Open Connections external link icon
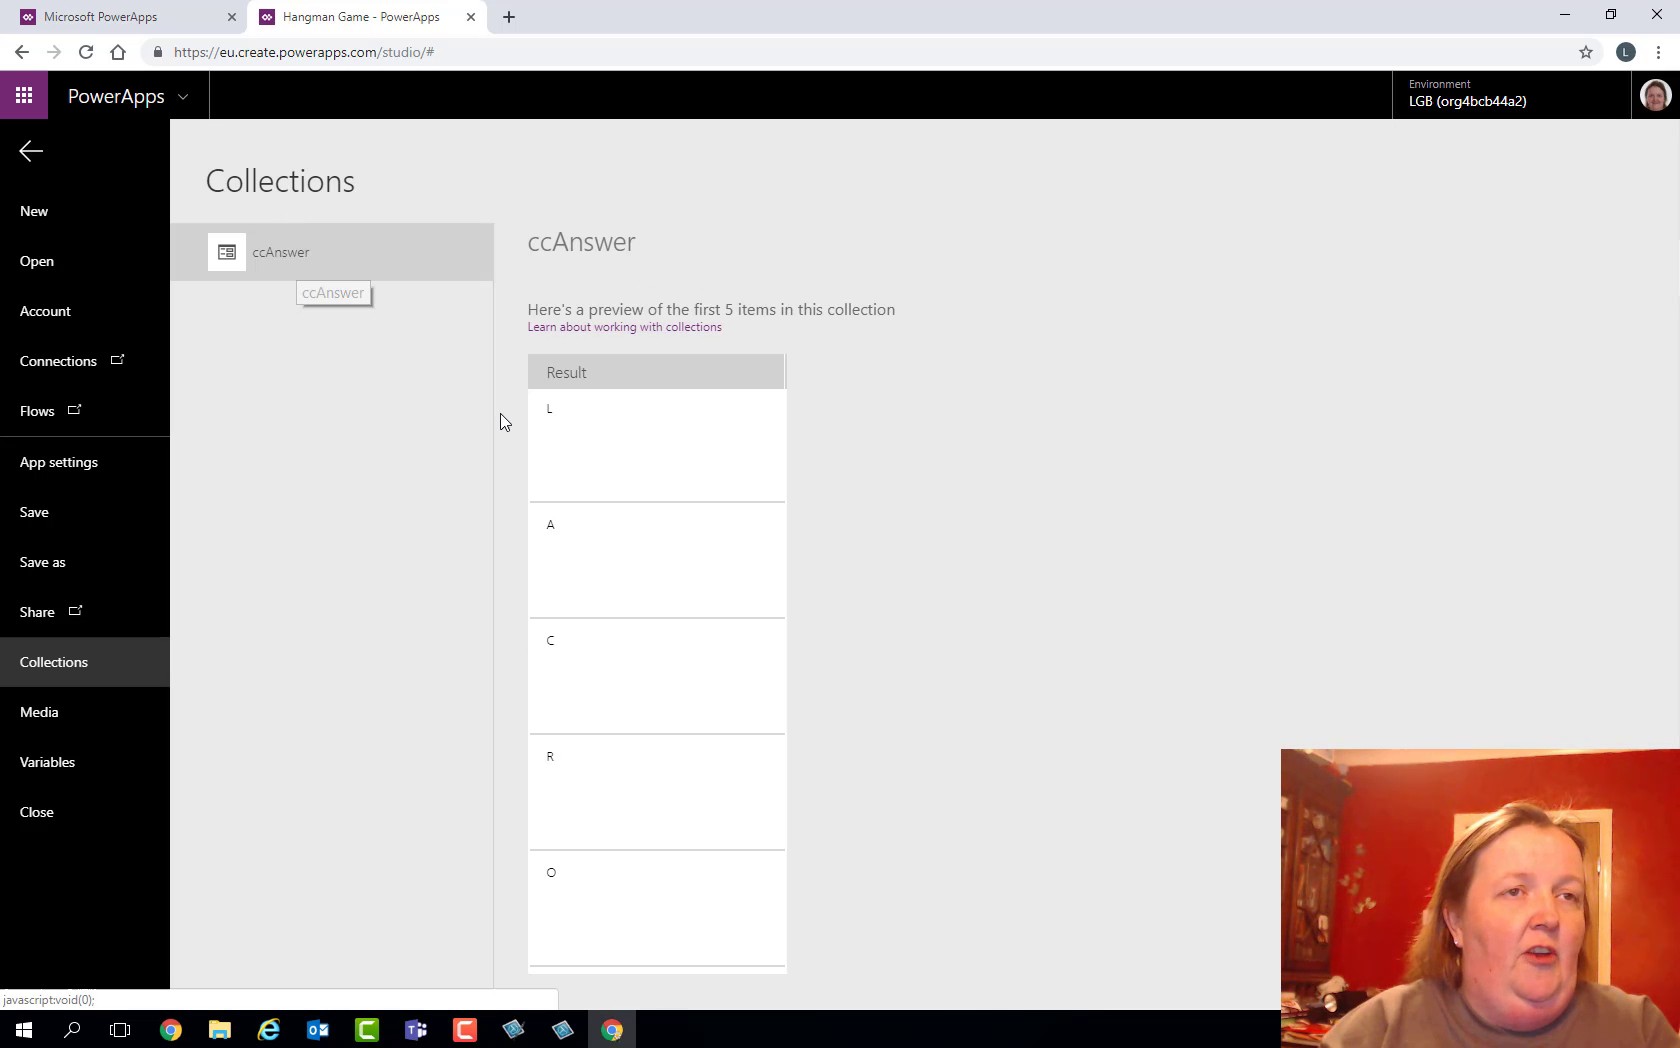 point(117,360)
